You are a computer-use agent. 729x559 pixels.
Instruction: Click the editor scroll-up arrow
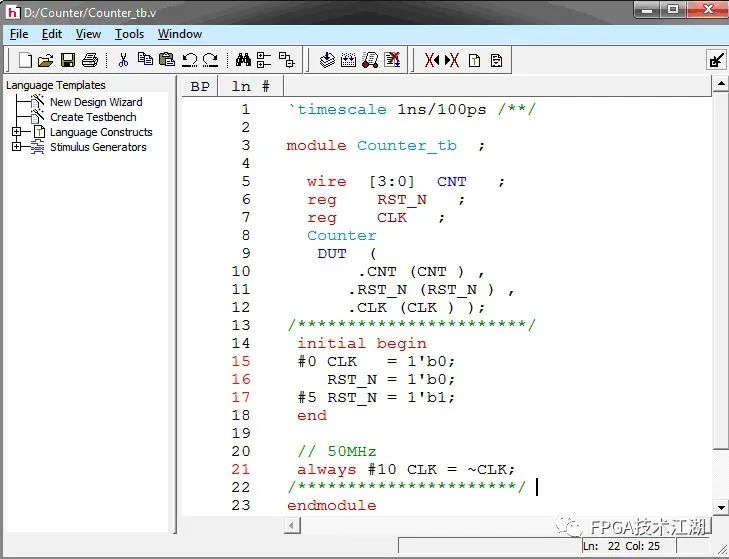tap(721, 84)
